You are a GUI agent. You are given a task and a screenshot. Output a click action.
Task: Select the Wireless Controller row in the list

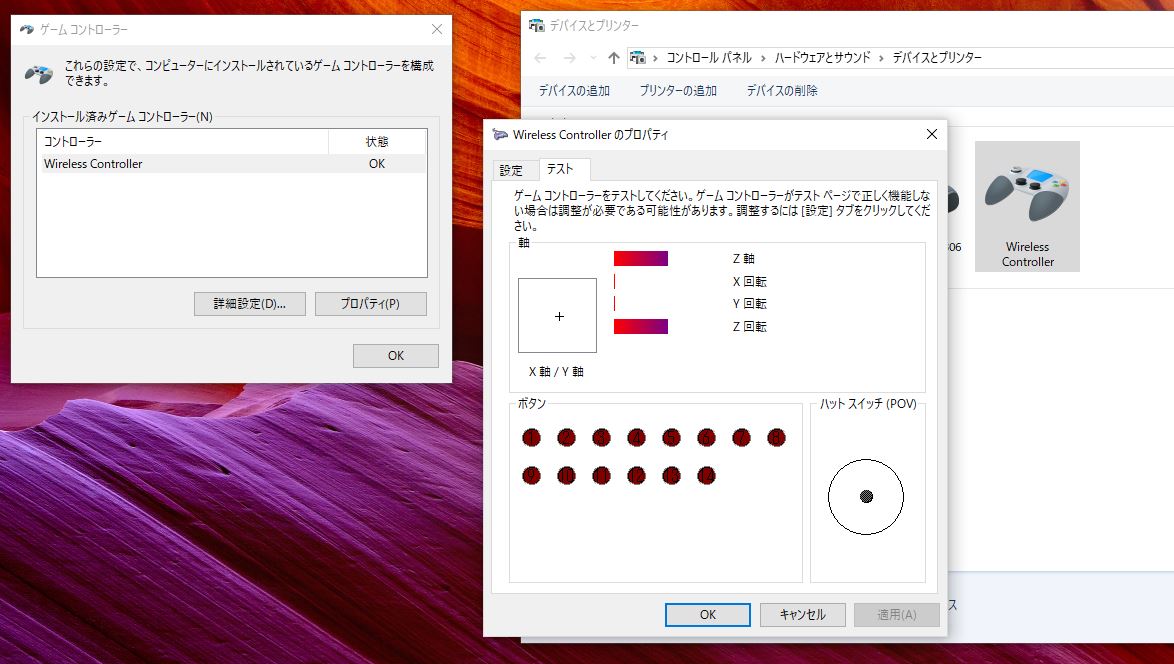pyautogui.click(x=231, y=163)
